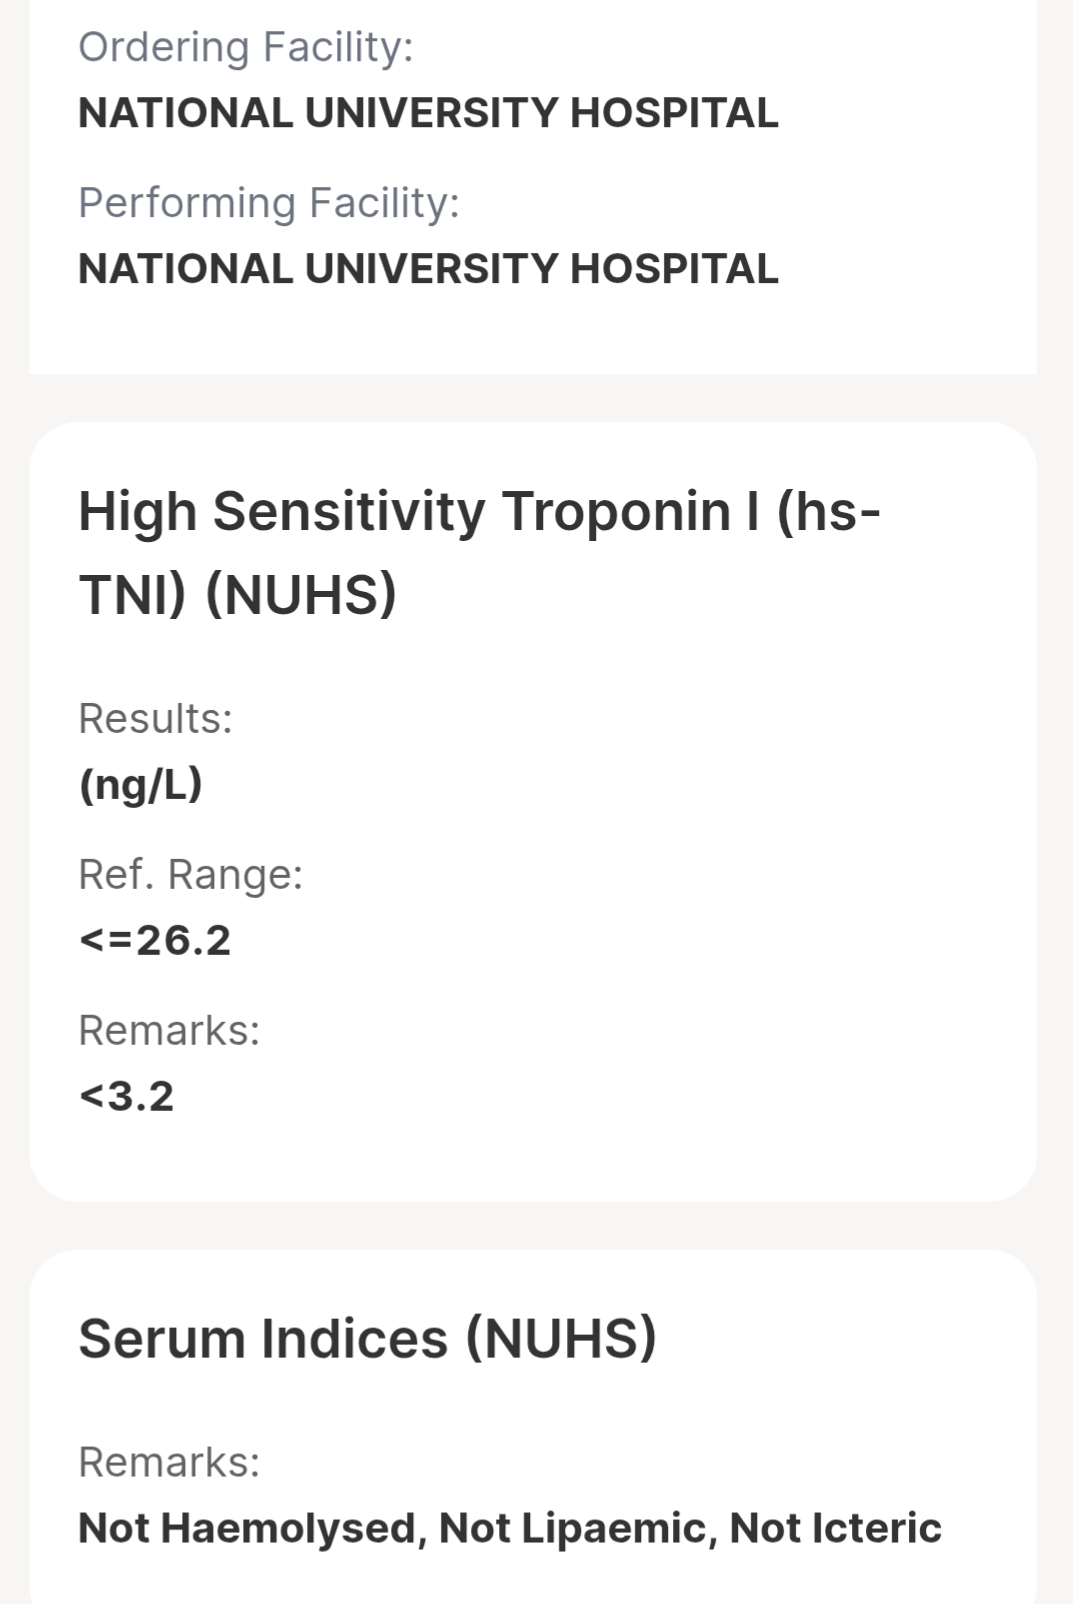
Task: Select the Troponin Results label
Action: pos(156,718)
